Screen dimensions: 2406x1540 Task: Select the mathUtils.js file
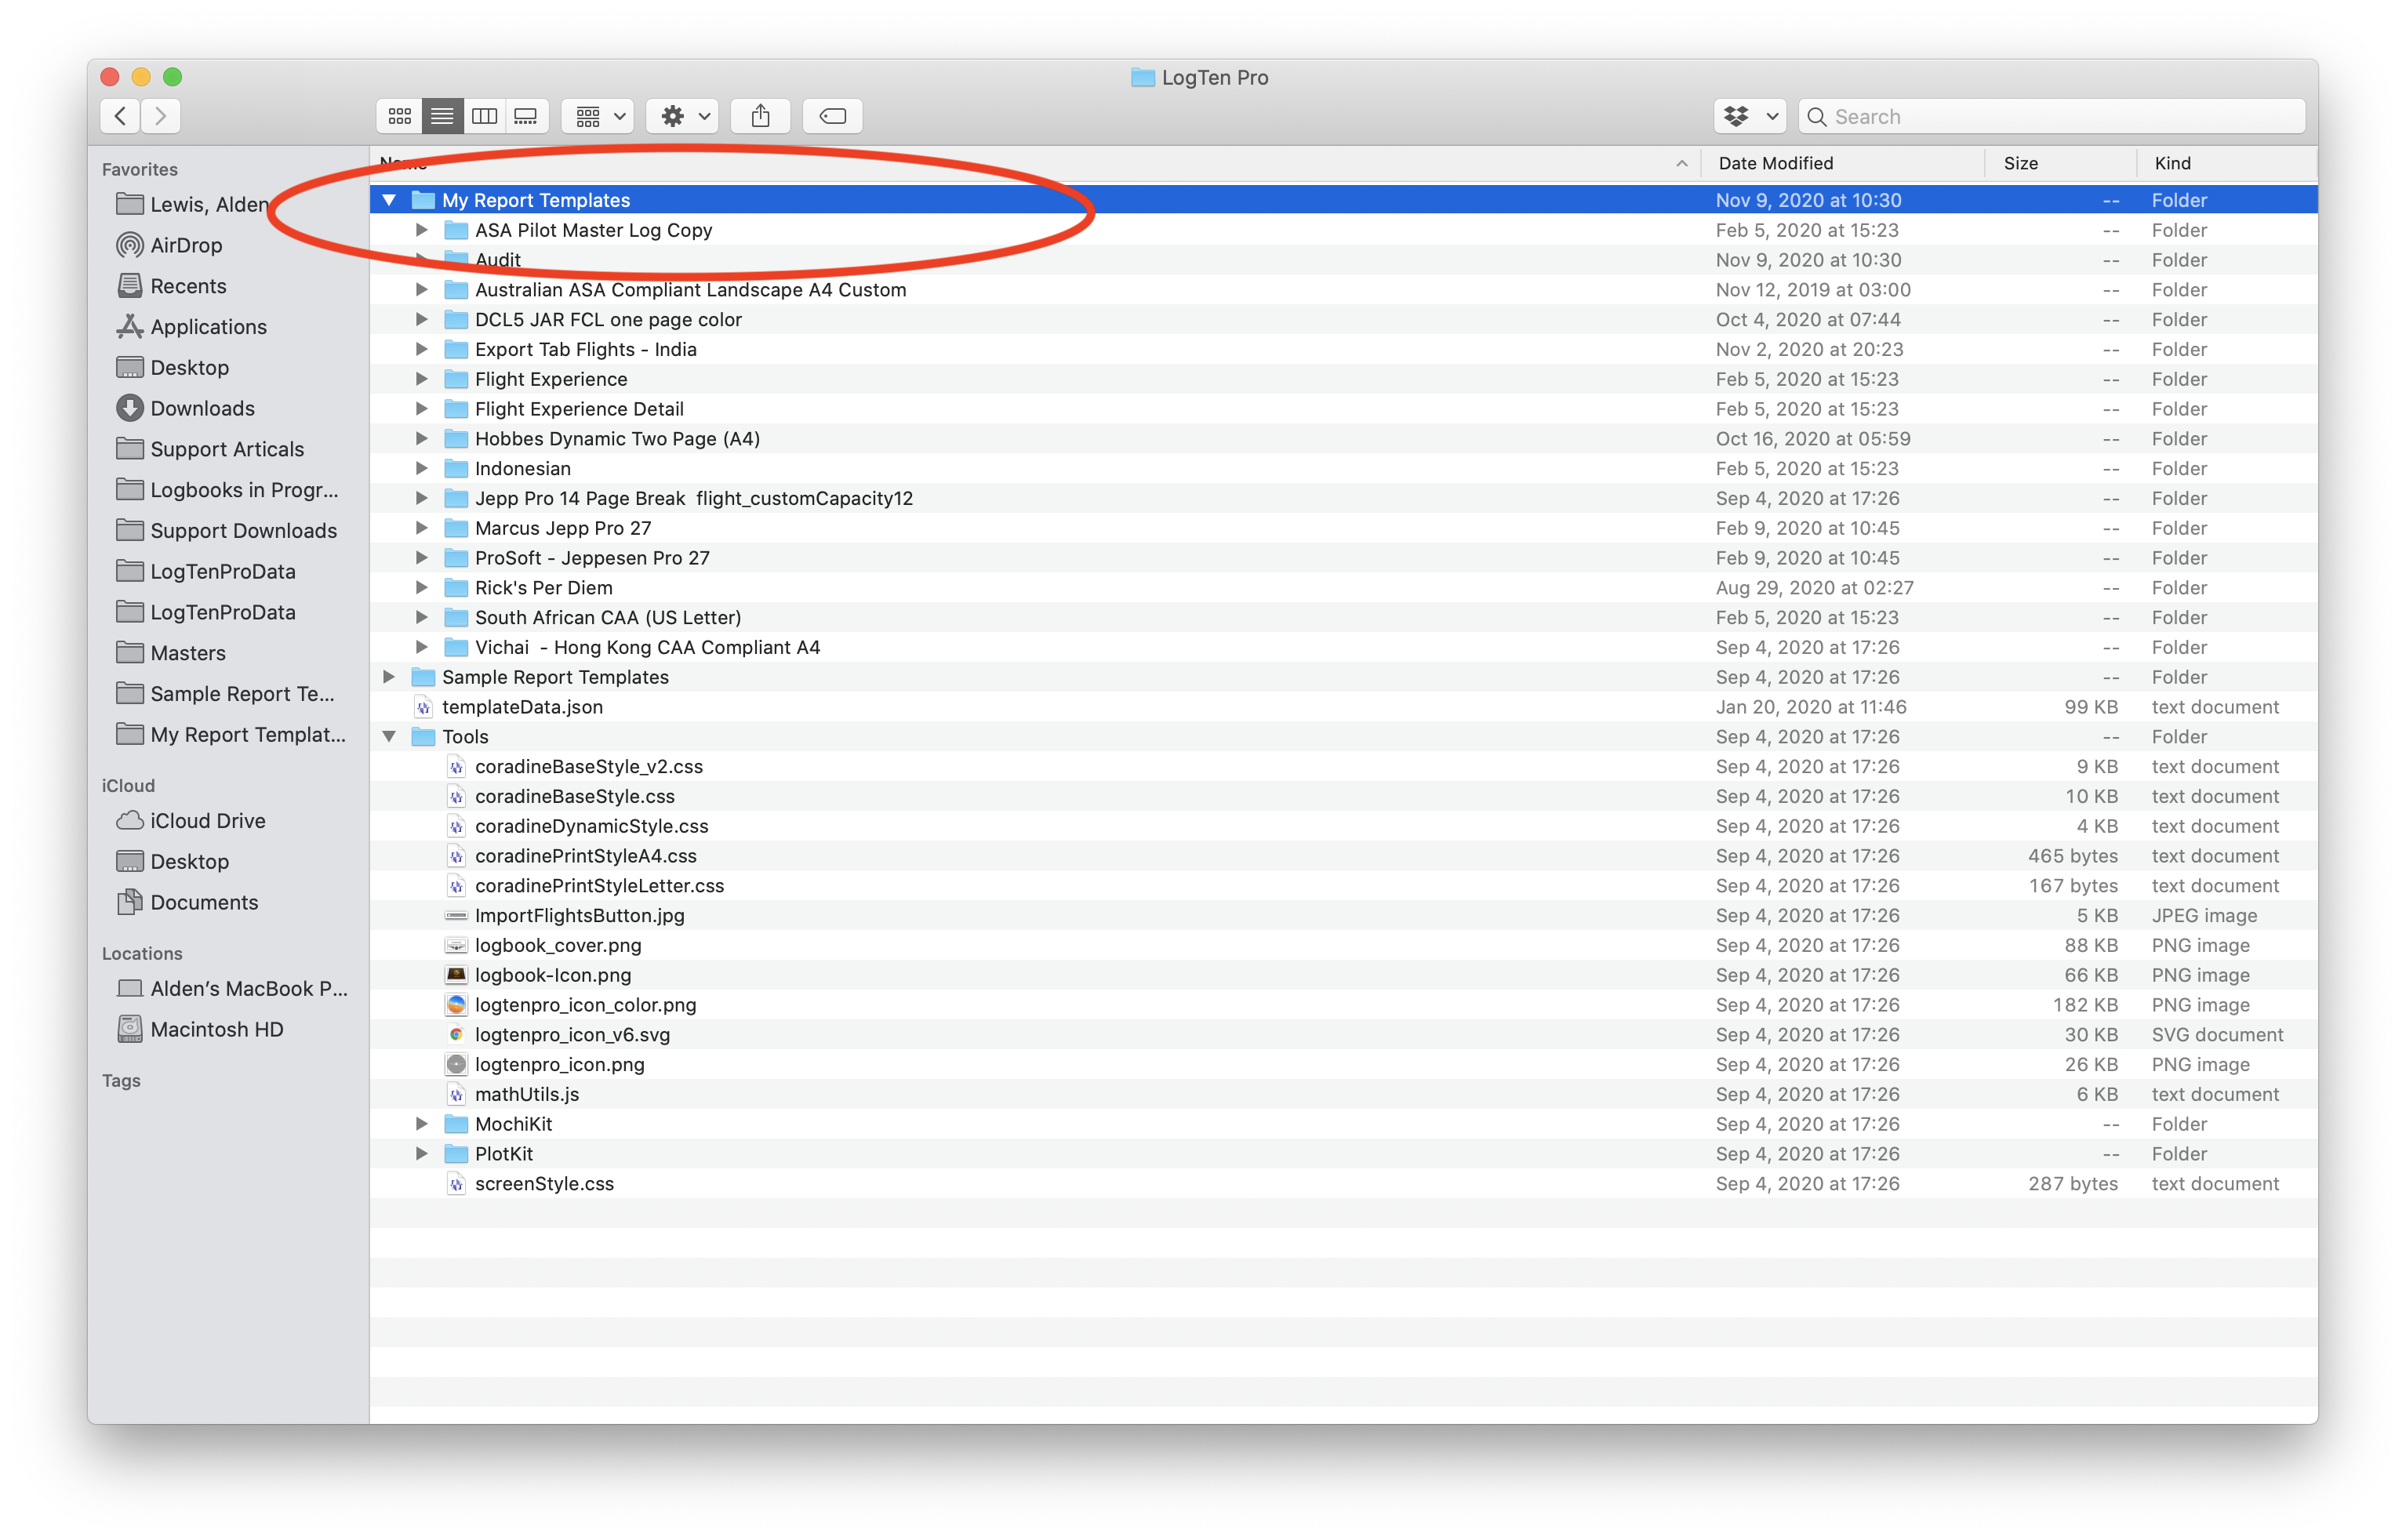[1343, 1095]
